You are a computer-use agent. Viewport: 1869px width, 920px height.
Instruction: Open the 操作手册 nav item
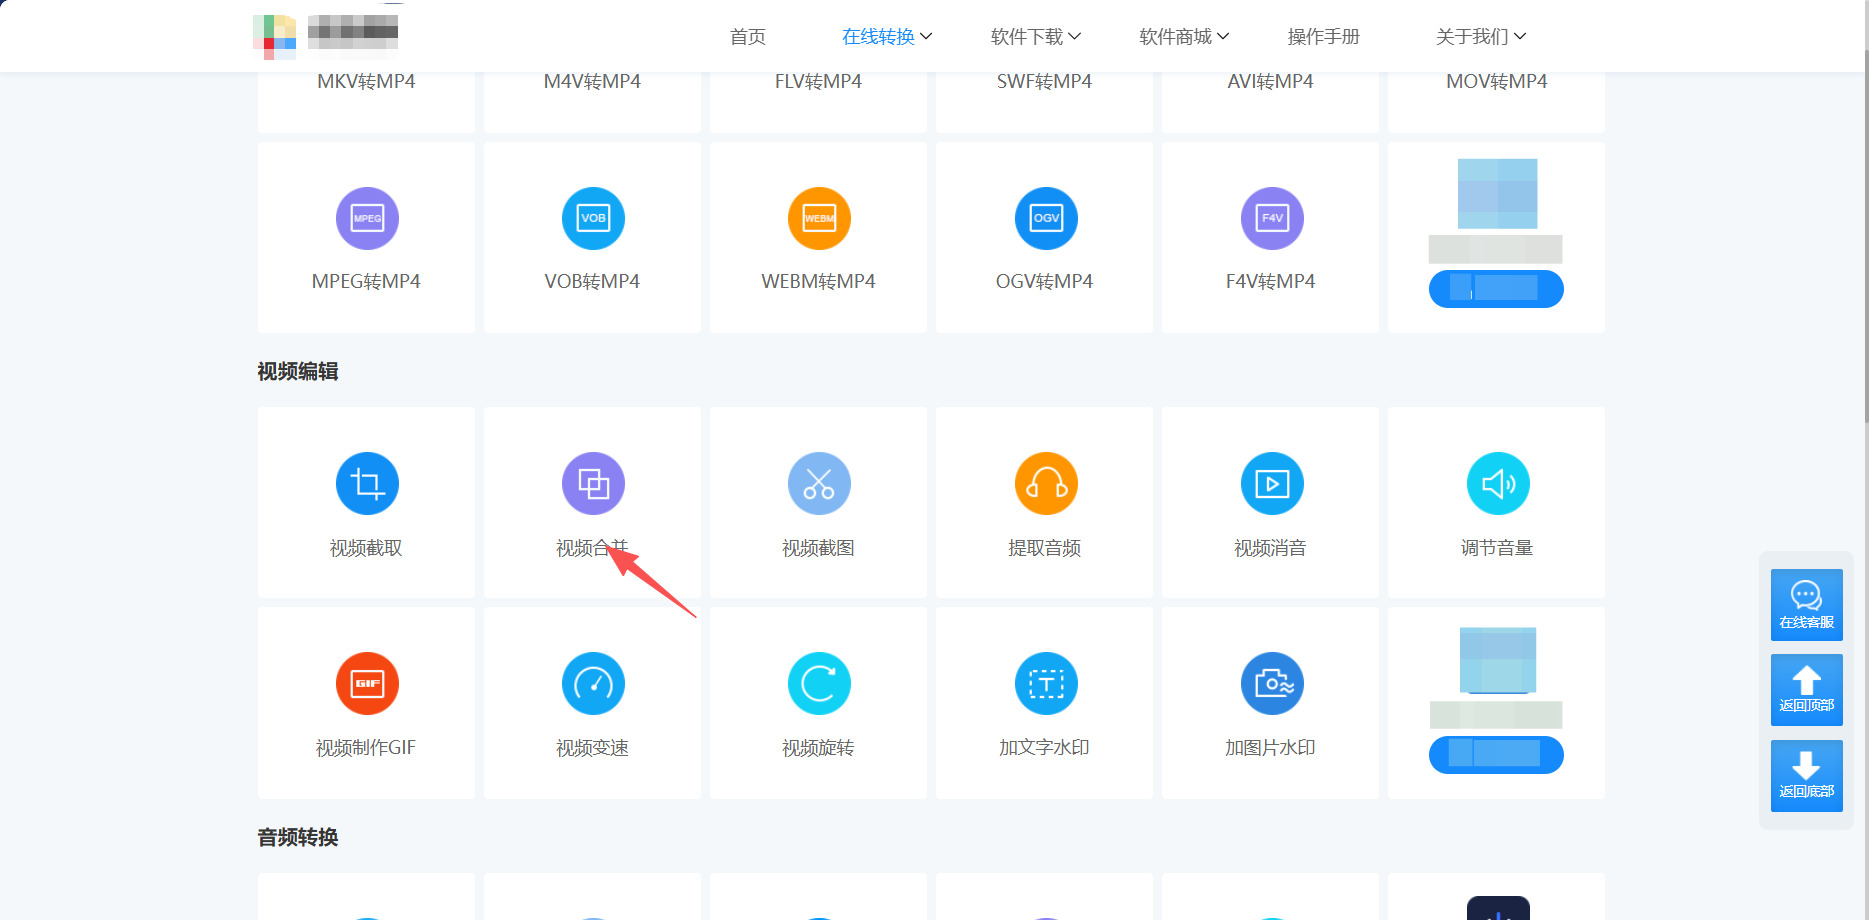click(x=1324, y=37)
